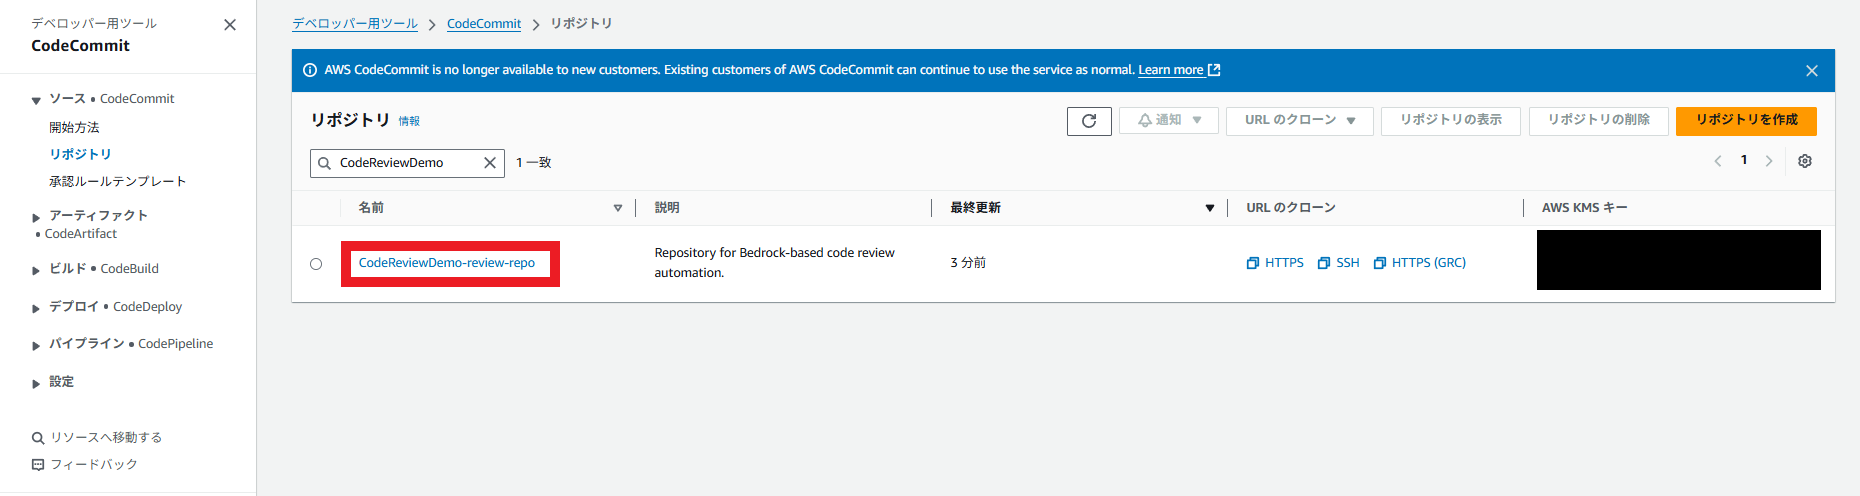This screenshot has height=496, width=1860.
Task: Open フィードバック in sidebar
Action: 85,464
